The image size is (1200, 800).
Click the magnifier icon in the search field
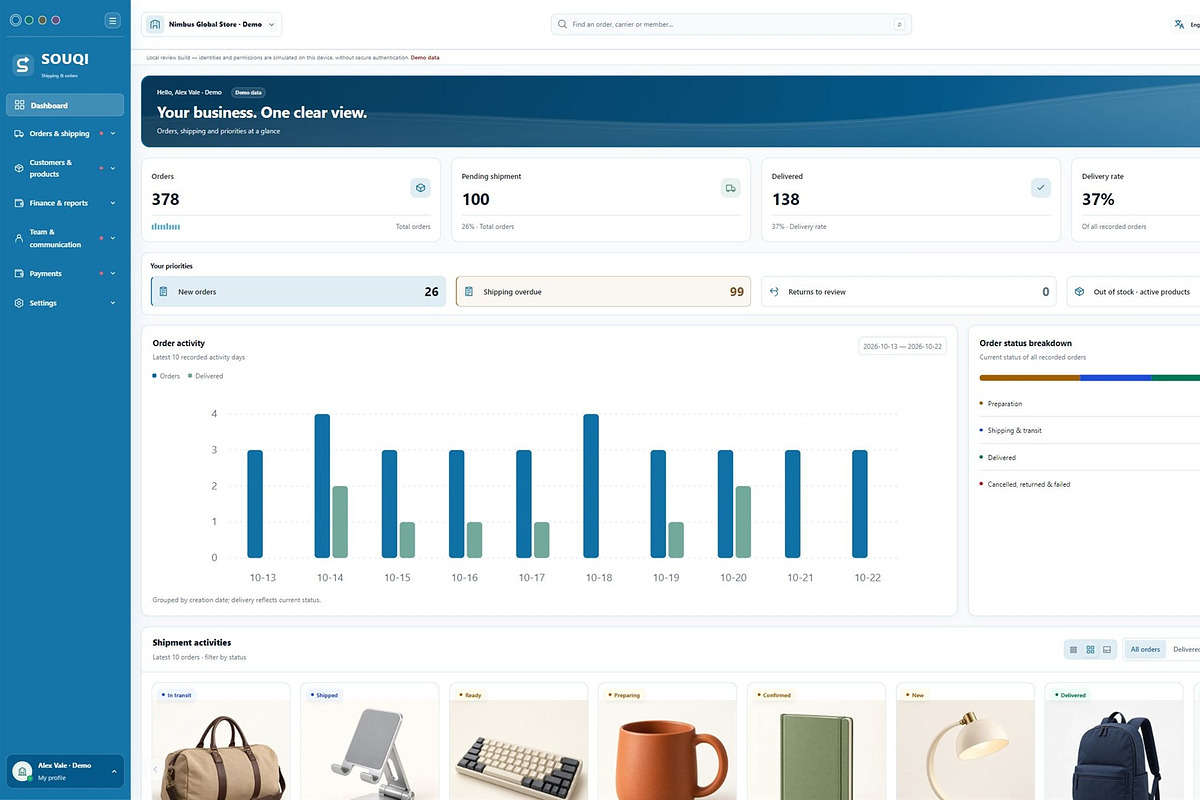click(x=563, y=24)
